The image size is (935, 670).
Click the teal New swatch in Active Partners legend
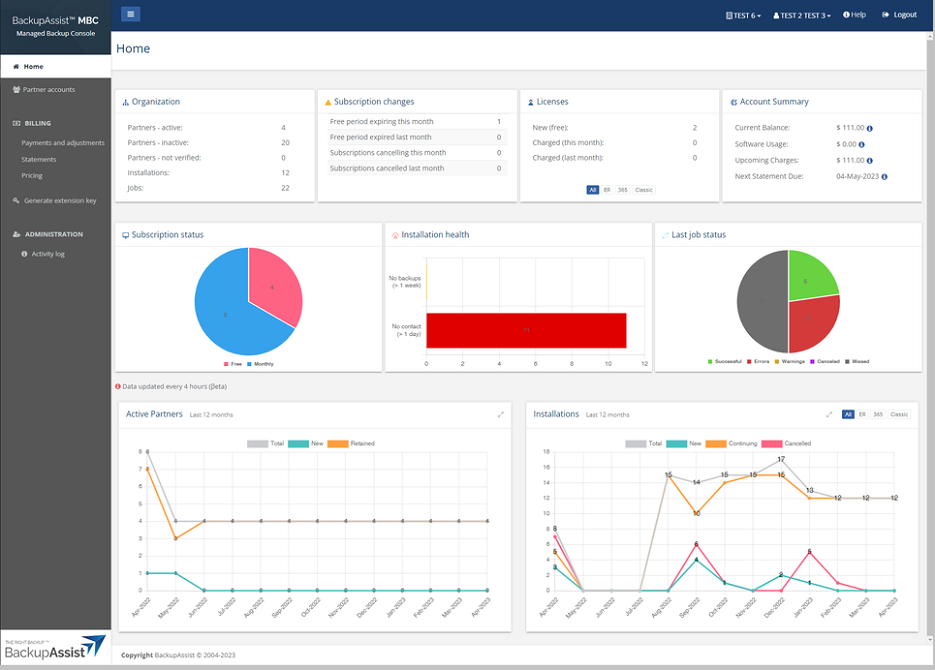(x=298, y=443)
